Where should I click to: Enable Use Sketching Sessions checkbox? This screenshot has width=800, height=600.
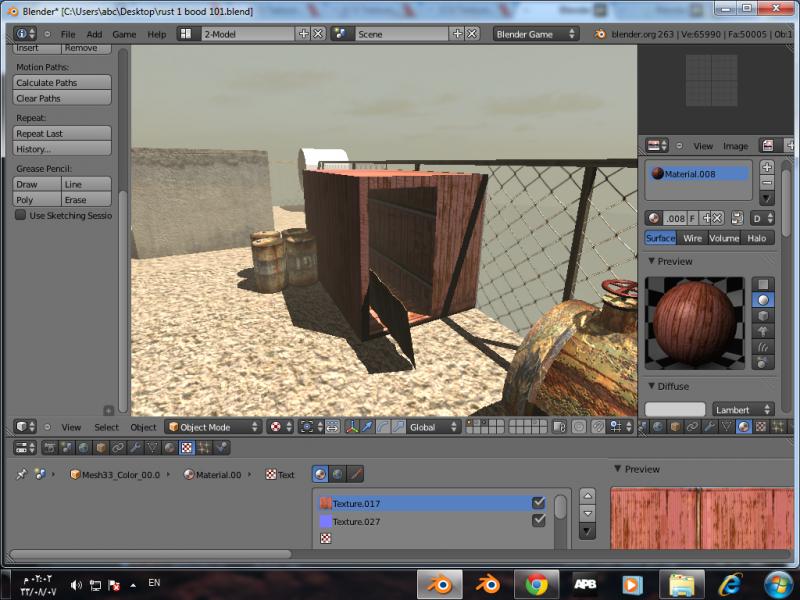20,215
